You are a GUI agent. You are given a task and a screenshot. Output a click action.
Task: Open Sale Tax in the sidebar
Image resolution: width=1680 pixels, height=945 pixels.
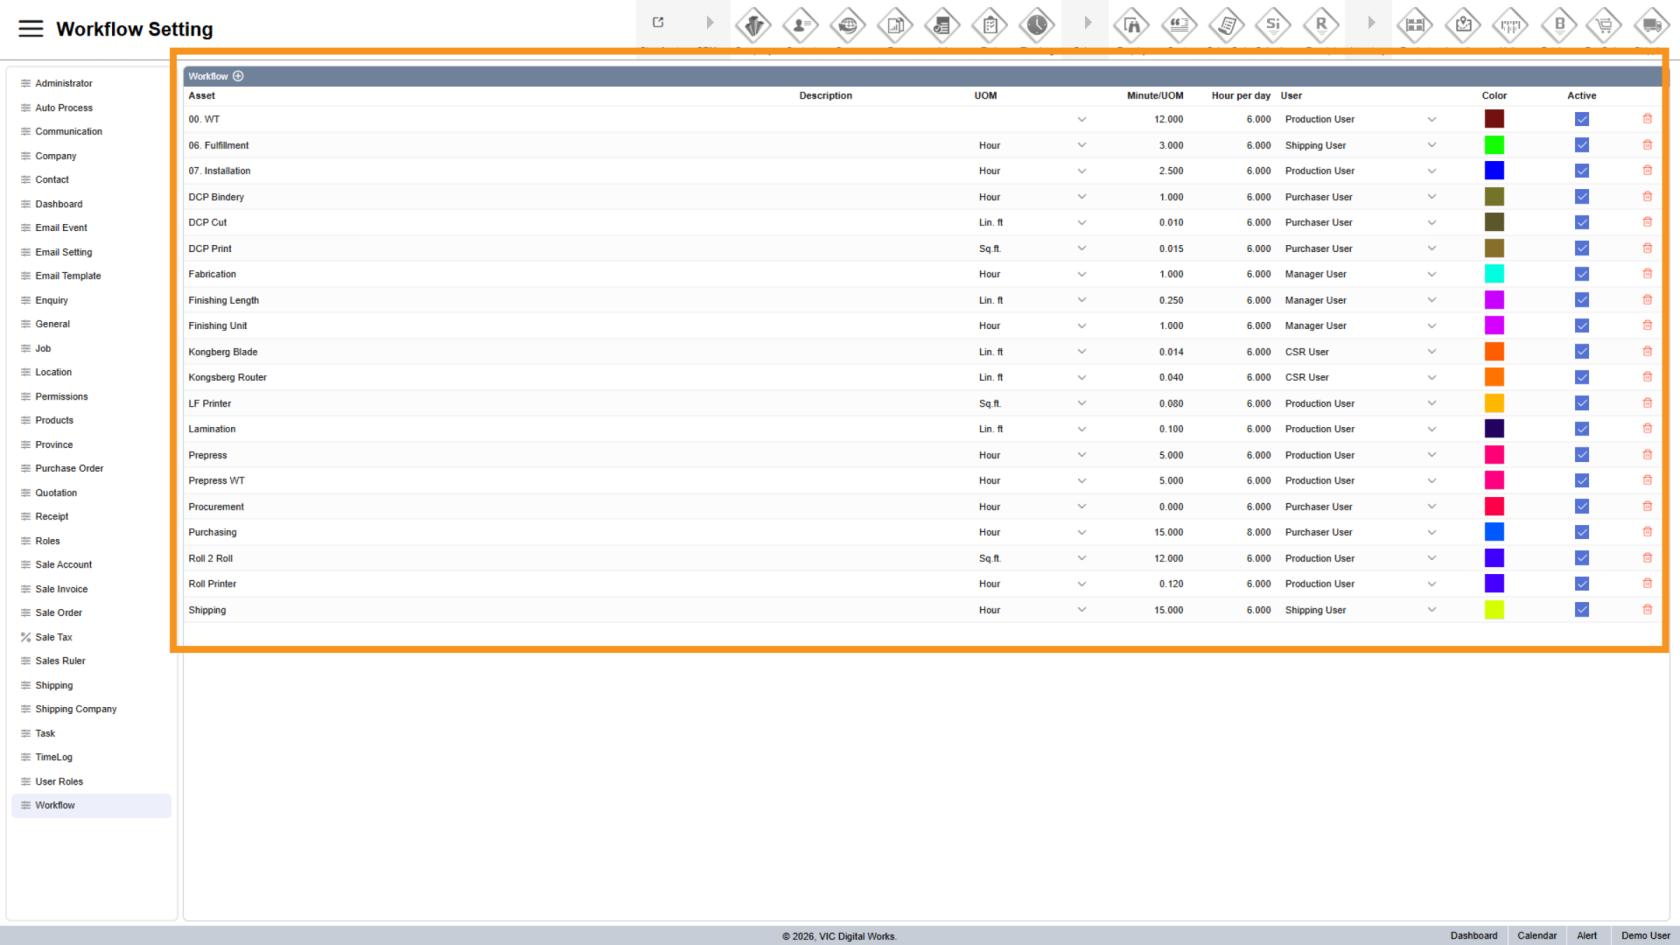91,637
